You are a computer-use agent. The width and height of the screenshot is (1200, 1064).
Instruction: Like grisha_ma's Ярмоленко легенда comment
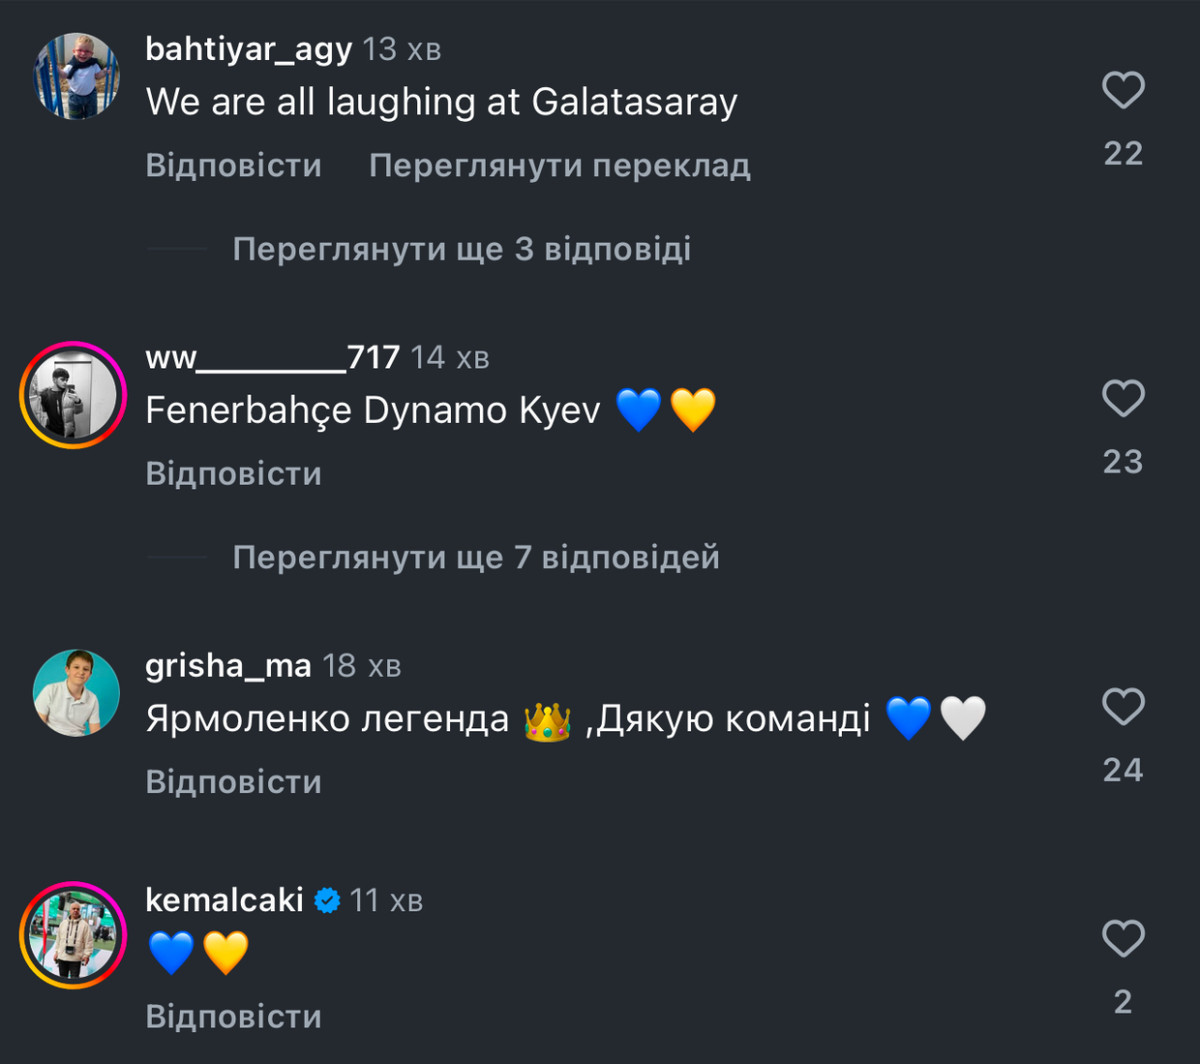(1122, 708)
